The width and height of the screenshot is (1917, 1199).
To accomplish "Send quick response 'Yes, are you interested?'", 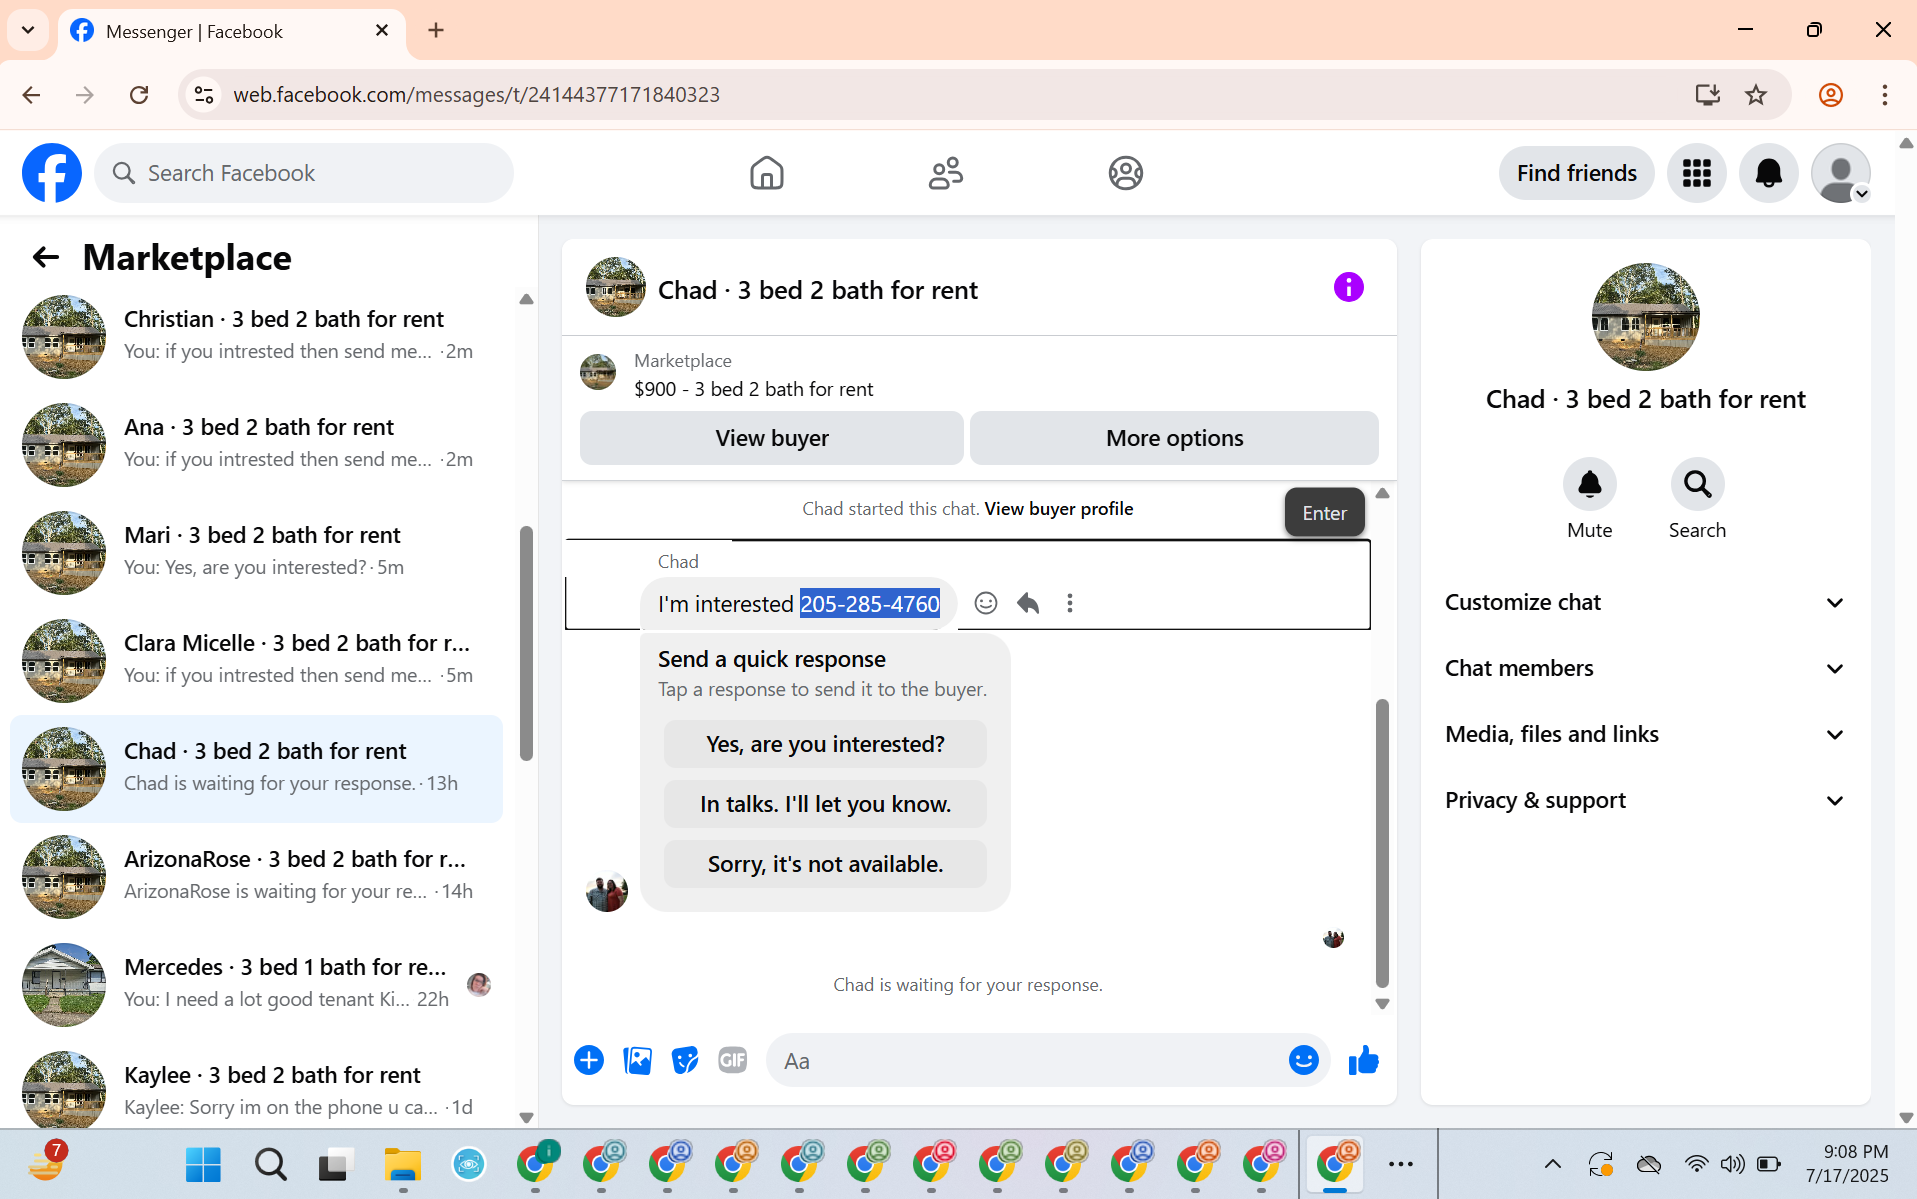I will tap(825, 744).
